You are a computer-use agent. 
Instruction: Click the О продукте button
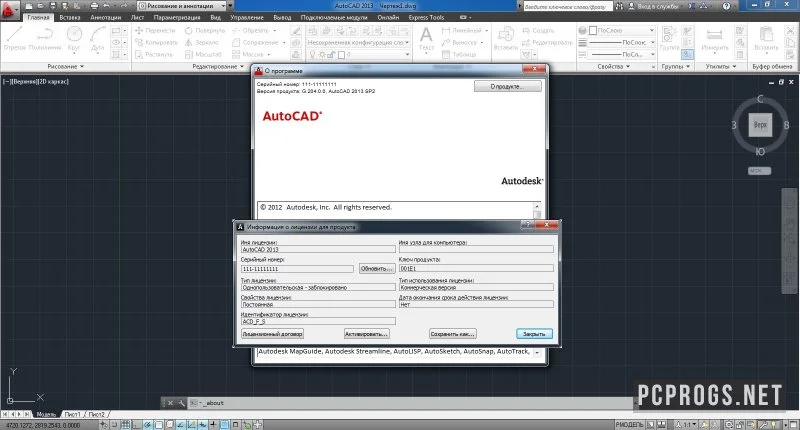(508, 86)
